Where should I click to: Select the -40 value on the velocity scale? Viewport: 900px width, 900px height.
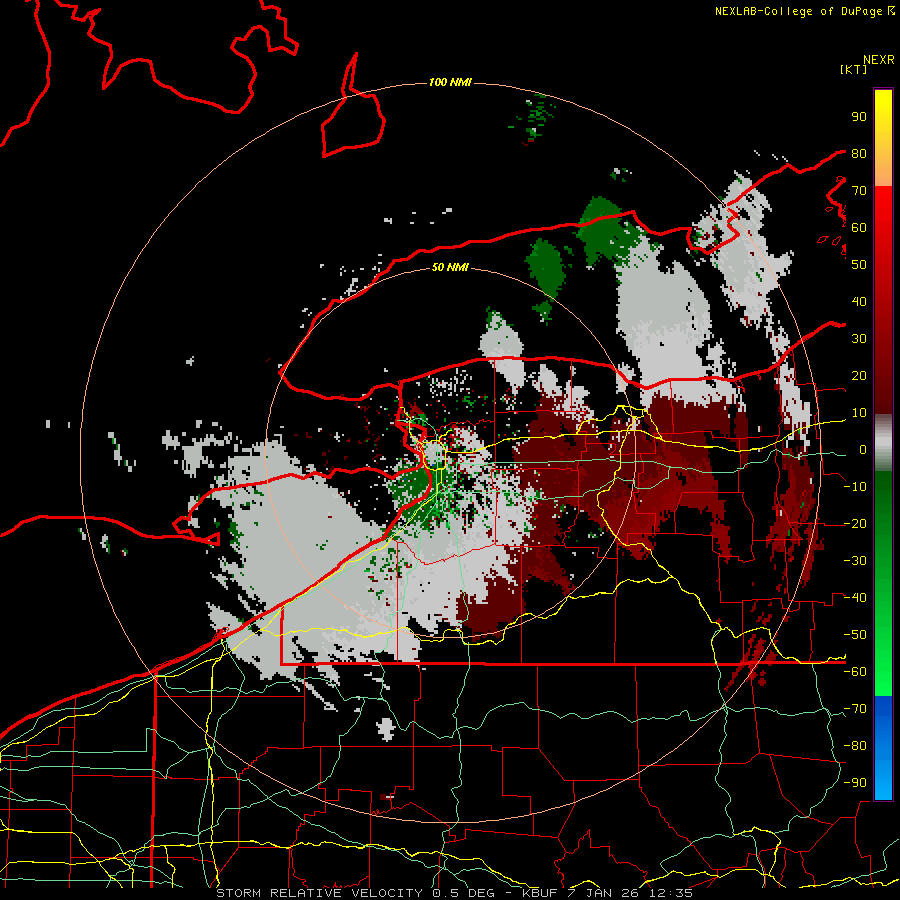(x=855, y=598)
